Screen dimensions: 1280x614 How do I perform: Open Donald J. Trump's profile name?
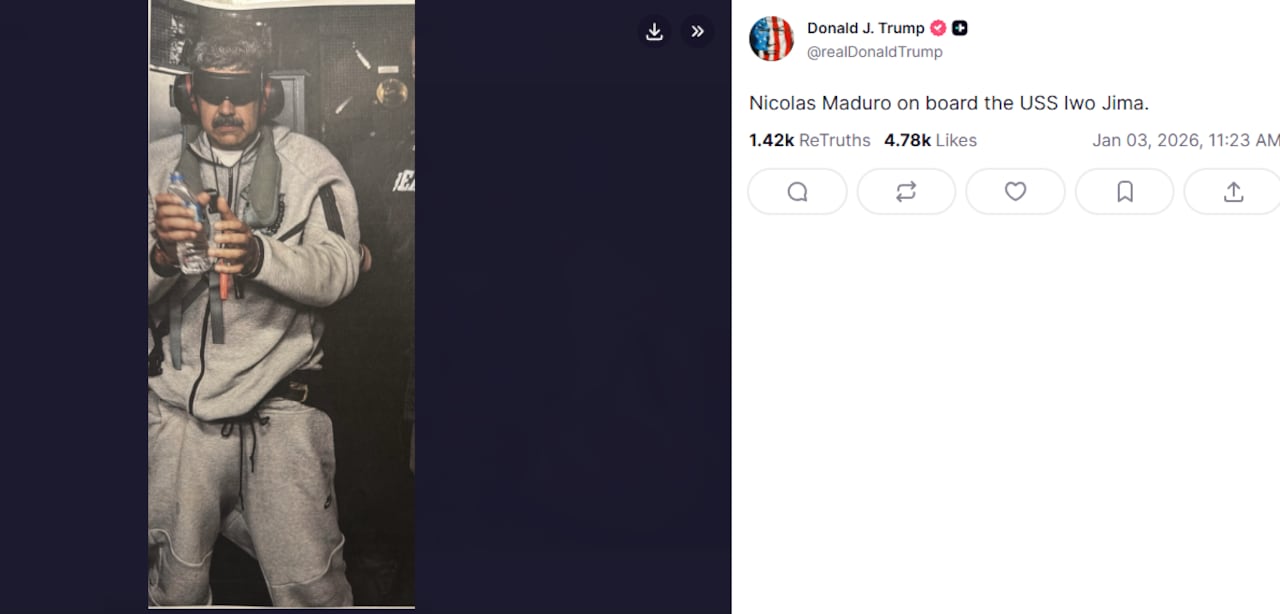coord(866,28)
